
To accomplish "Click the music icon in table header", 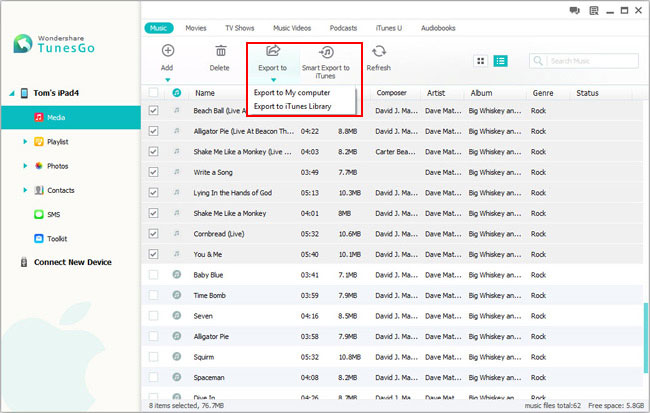I will (x=177, y=92).
